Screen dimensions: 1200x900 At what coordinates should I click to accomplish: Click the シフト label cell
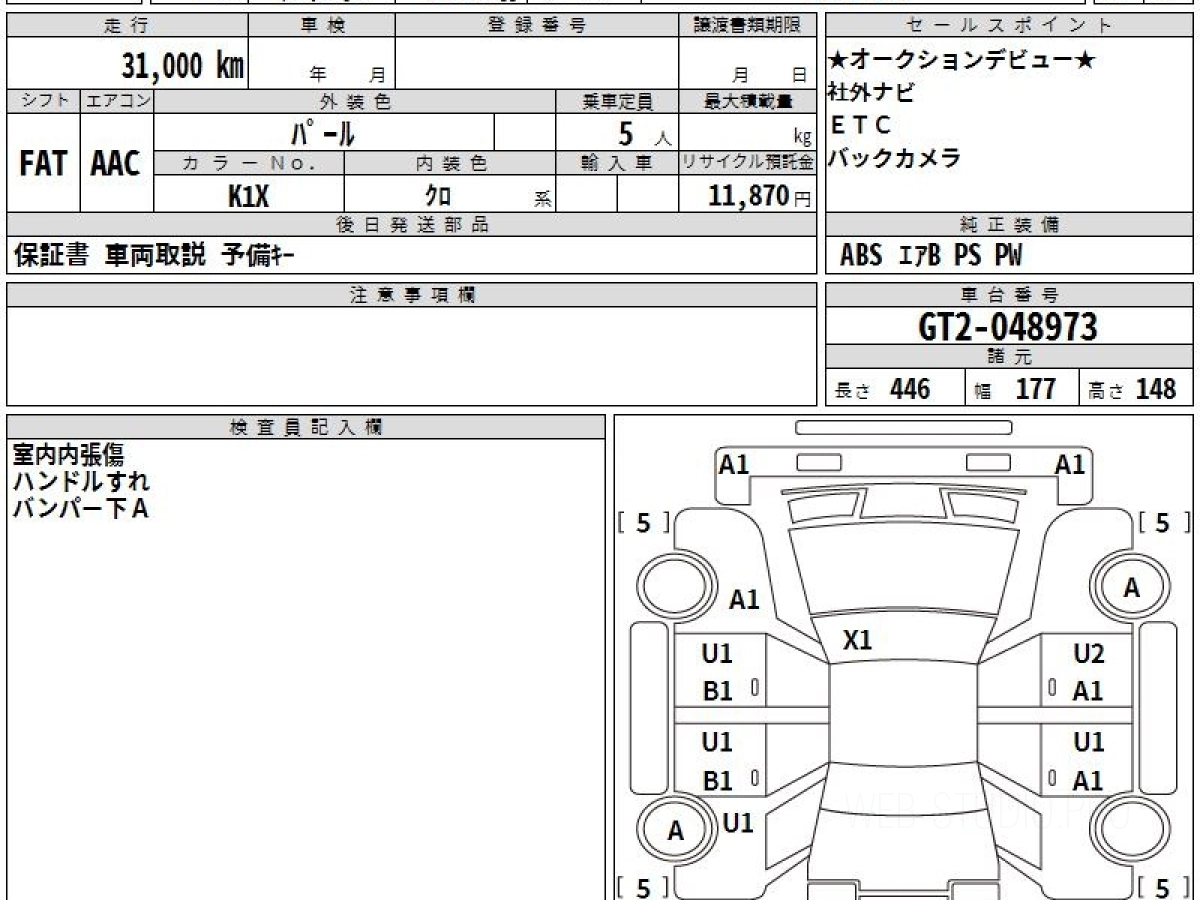[x=43, y=101]
